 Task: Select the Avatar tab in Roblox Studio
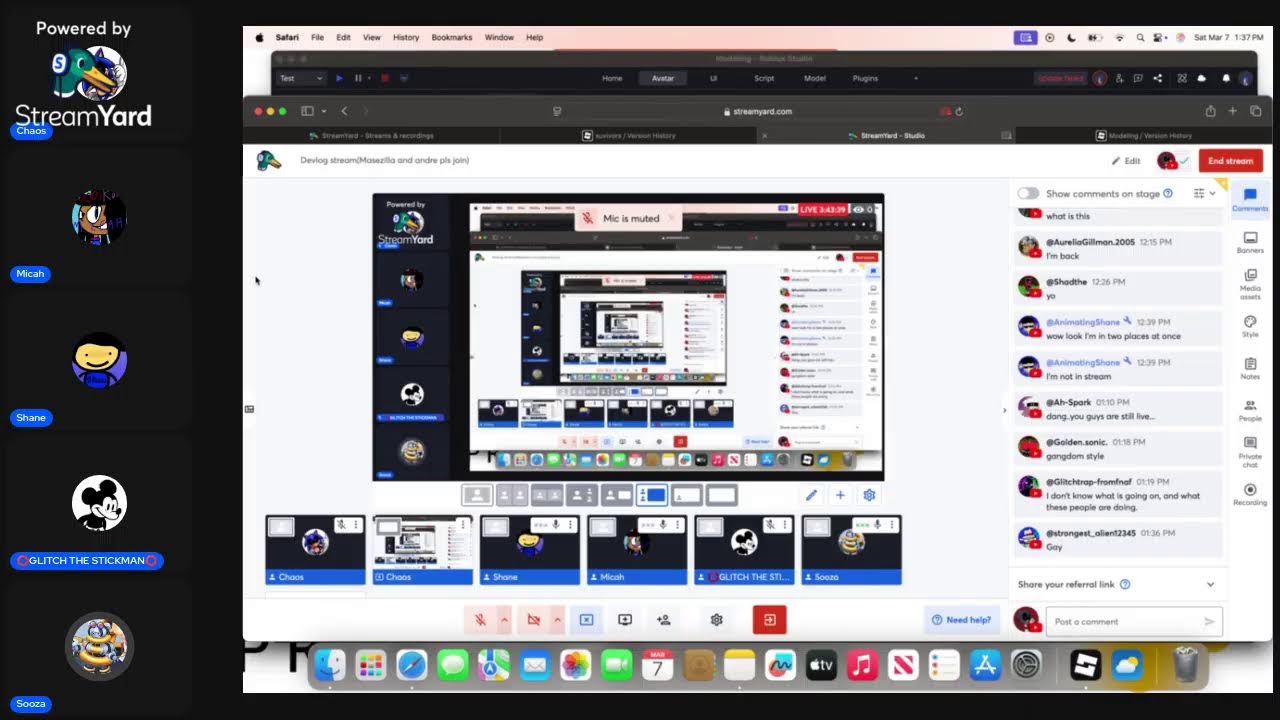point(663,78)
